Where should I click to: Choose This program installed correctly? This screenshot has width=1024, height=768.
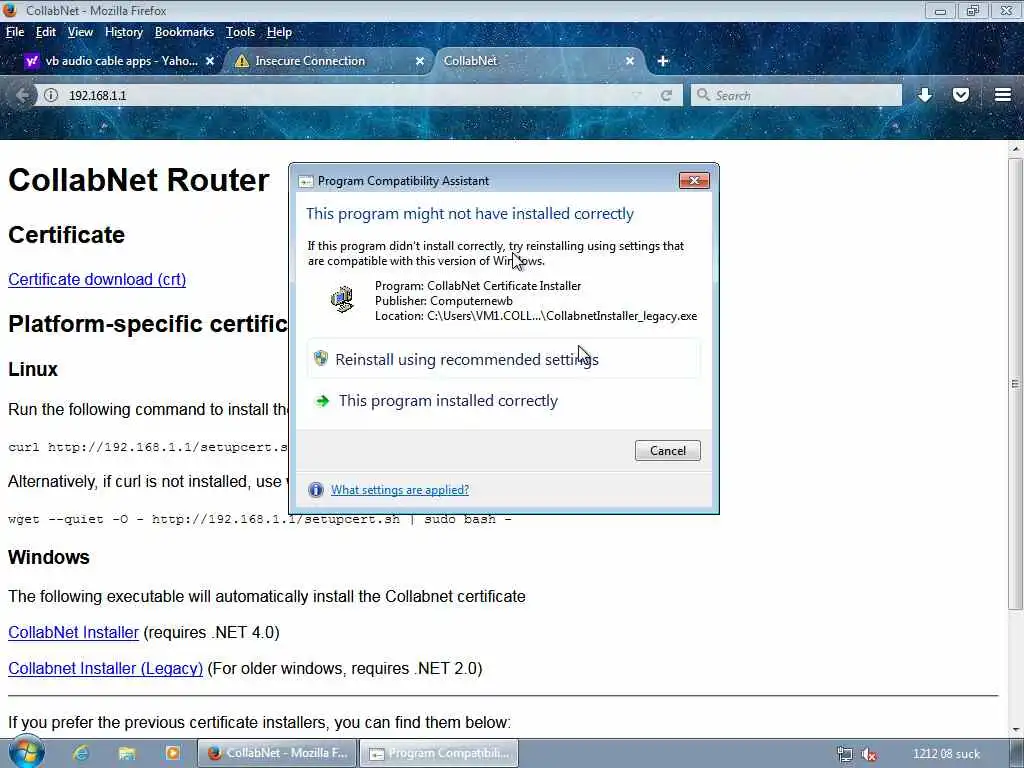pyautogui.click(x=504, y=401)
